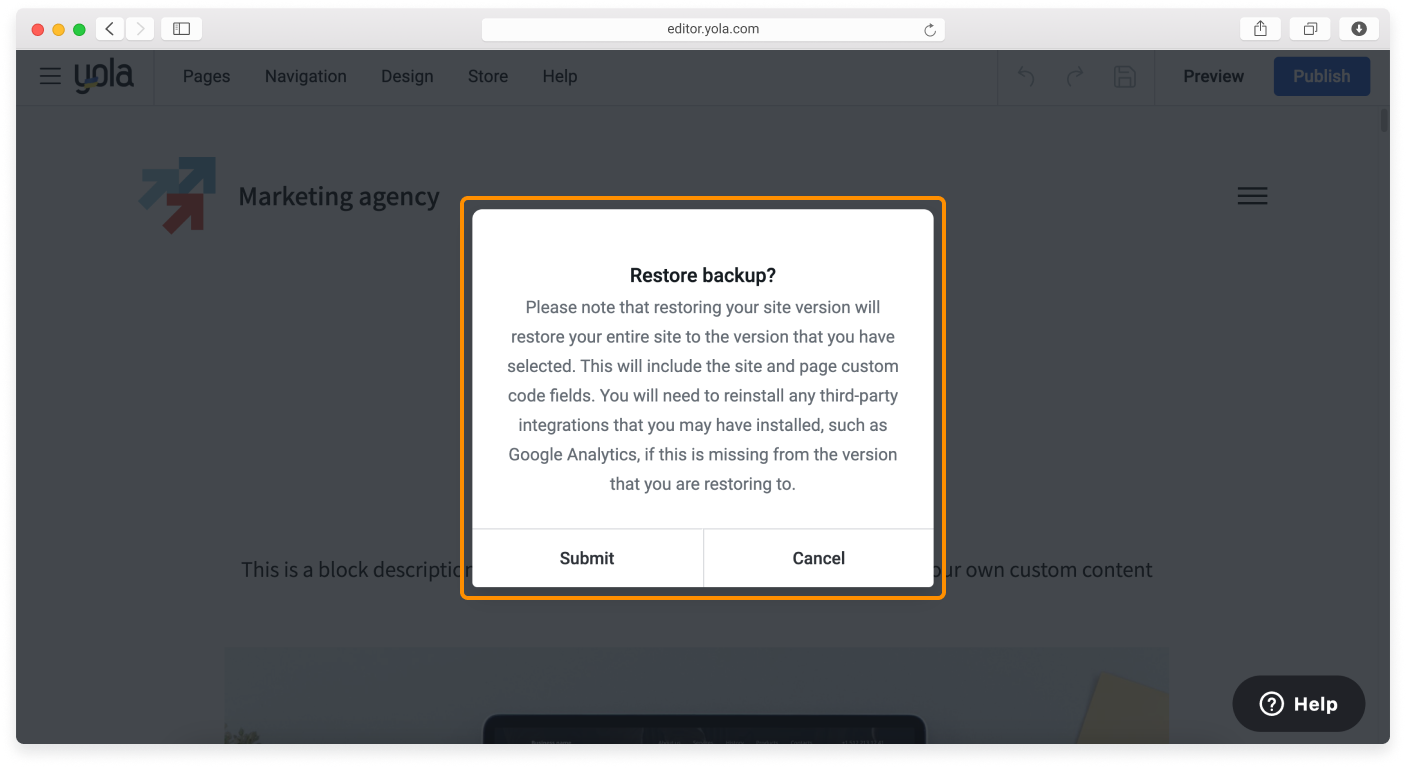This screenshot has width=1406, height=768.
Task: Cancel the Restore backup dialog
Action: [818, 558]
